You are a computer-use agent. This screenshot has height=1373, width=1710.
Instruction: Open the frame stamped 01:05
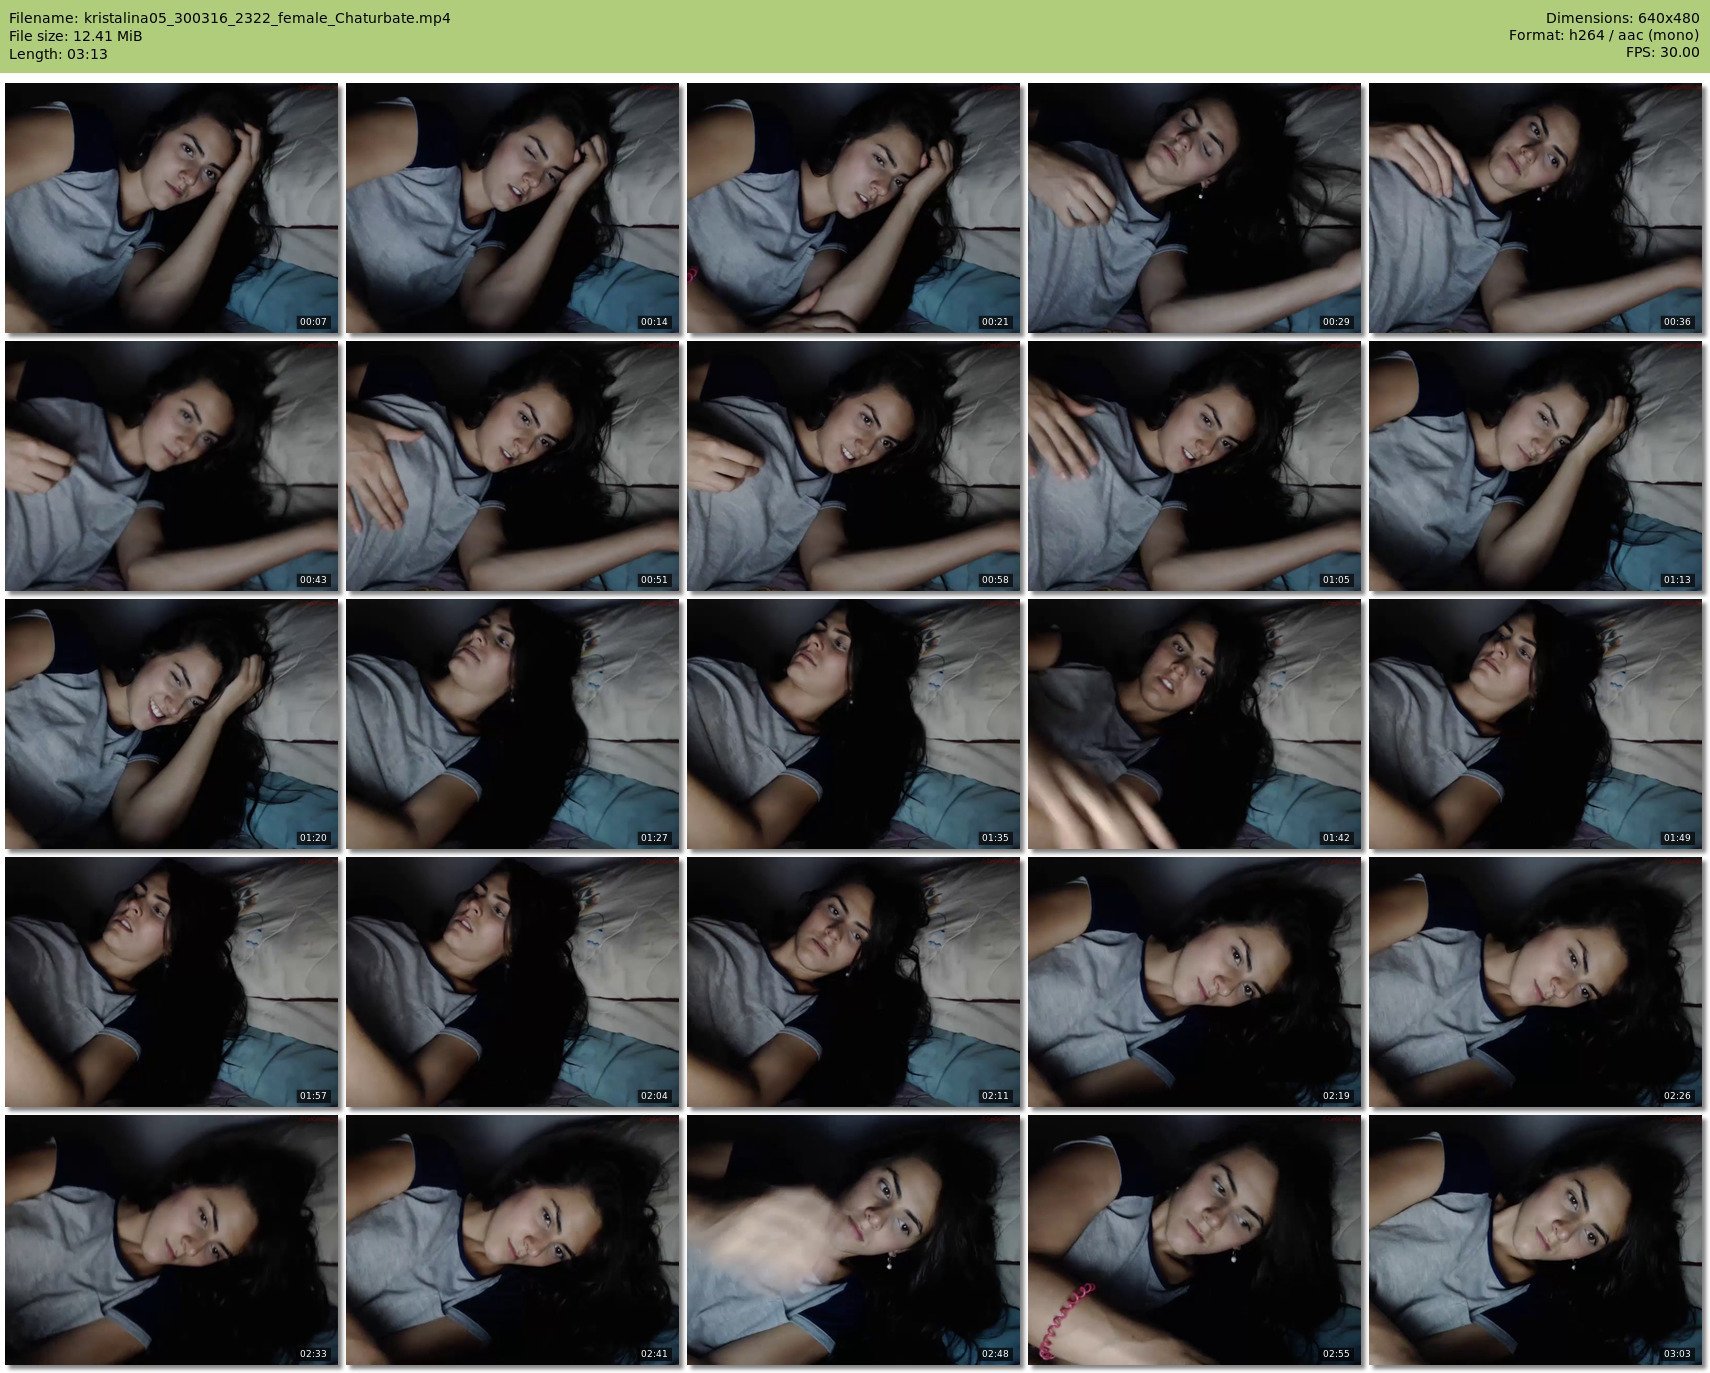(1194, 465)
